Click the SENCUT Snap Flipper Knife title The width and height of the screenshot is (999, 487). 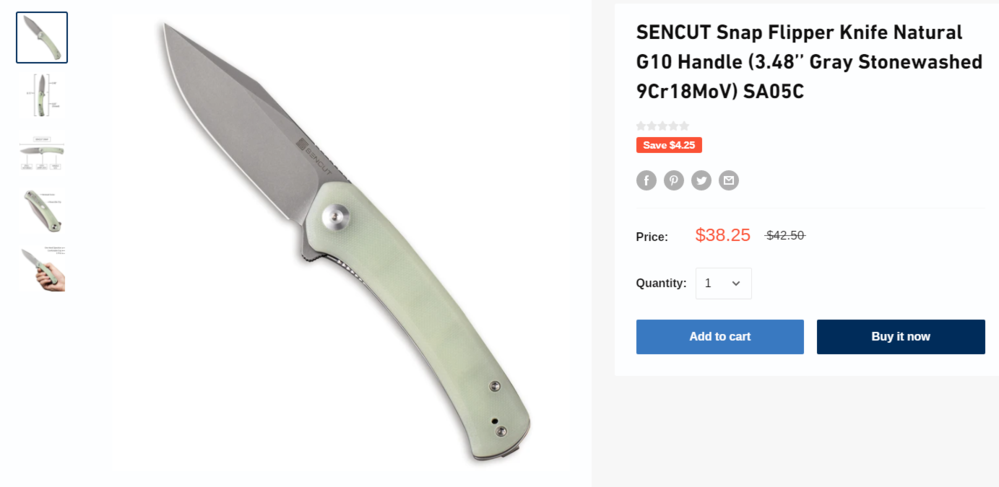(809, 62)
